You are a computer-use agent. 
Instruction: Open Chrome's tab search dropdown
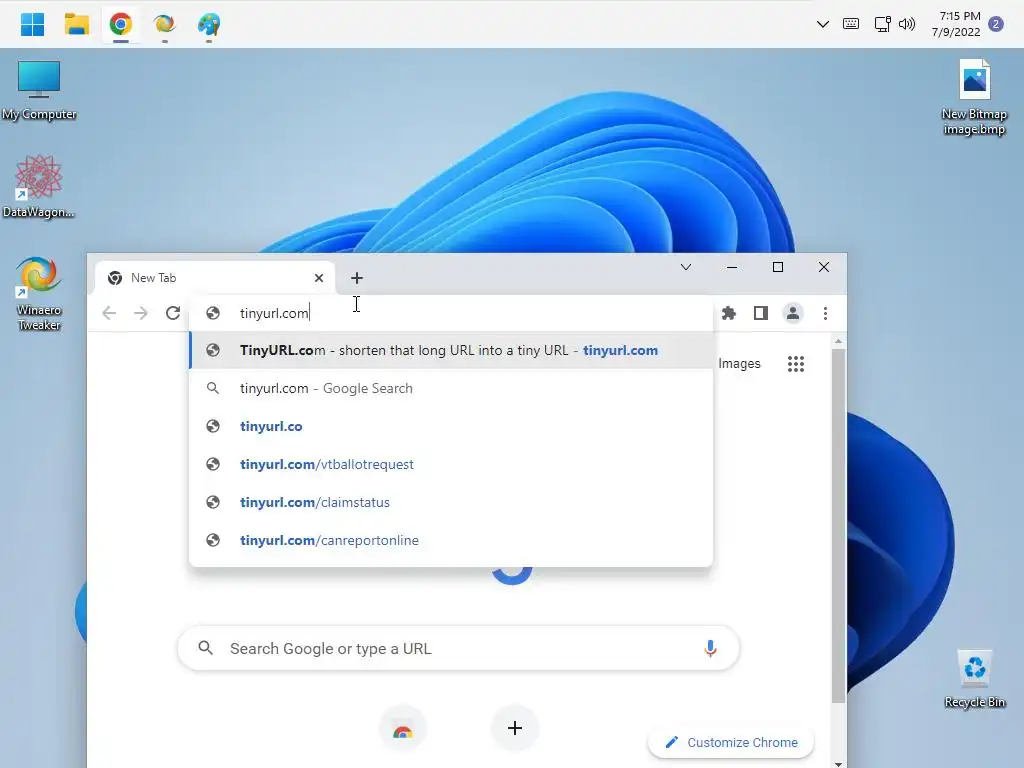686,267
